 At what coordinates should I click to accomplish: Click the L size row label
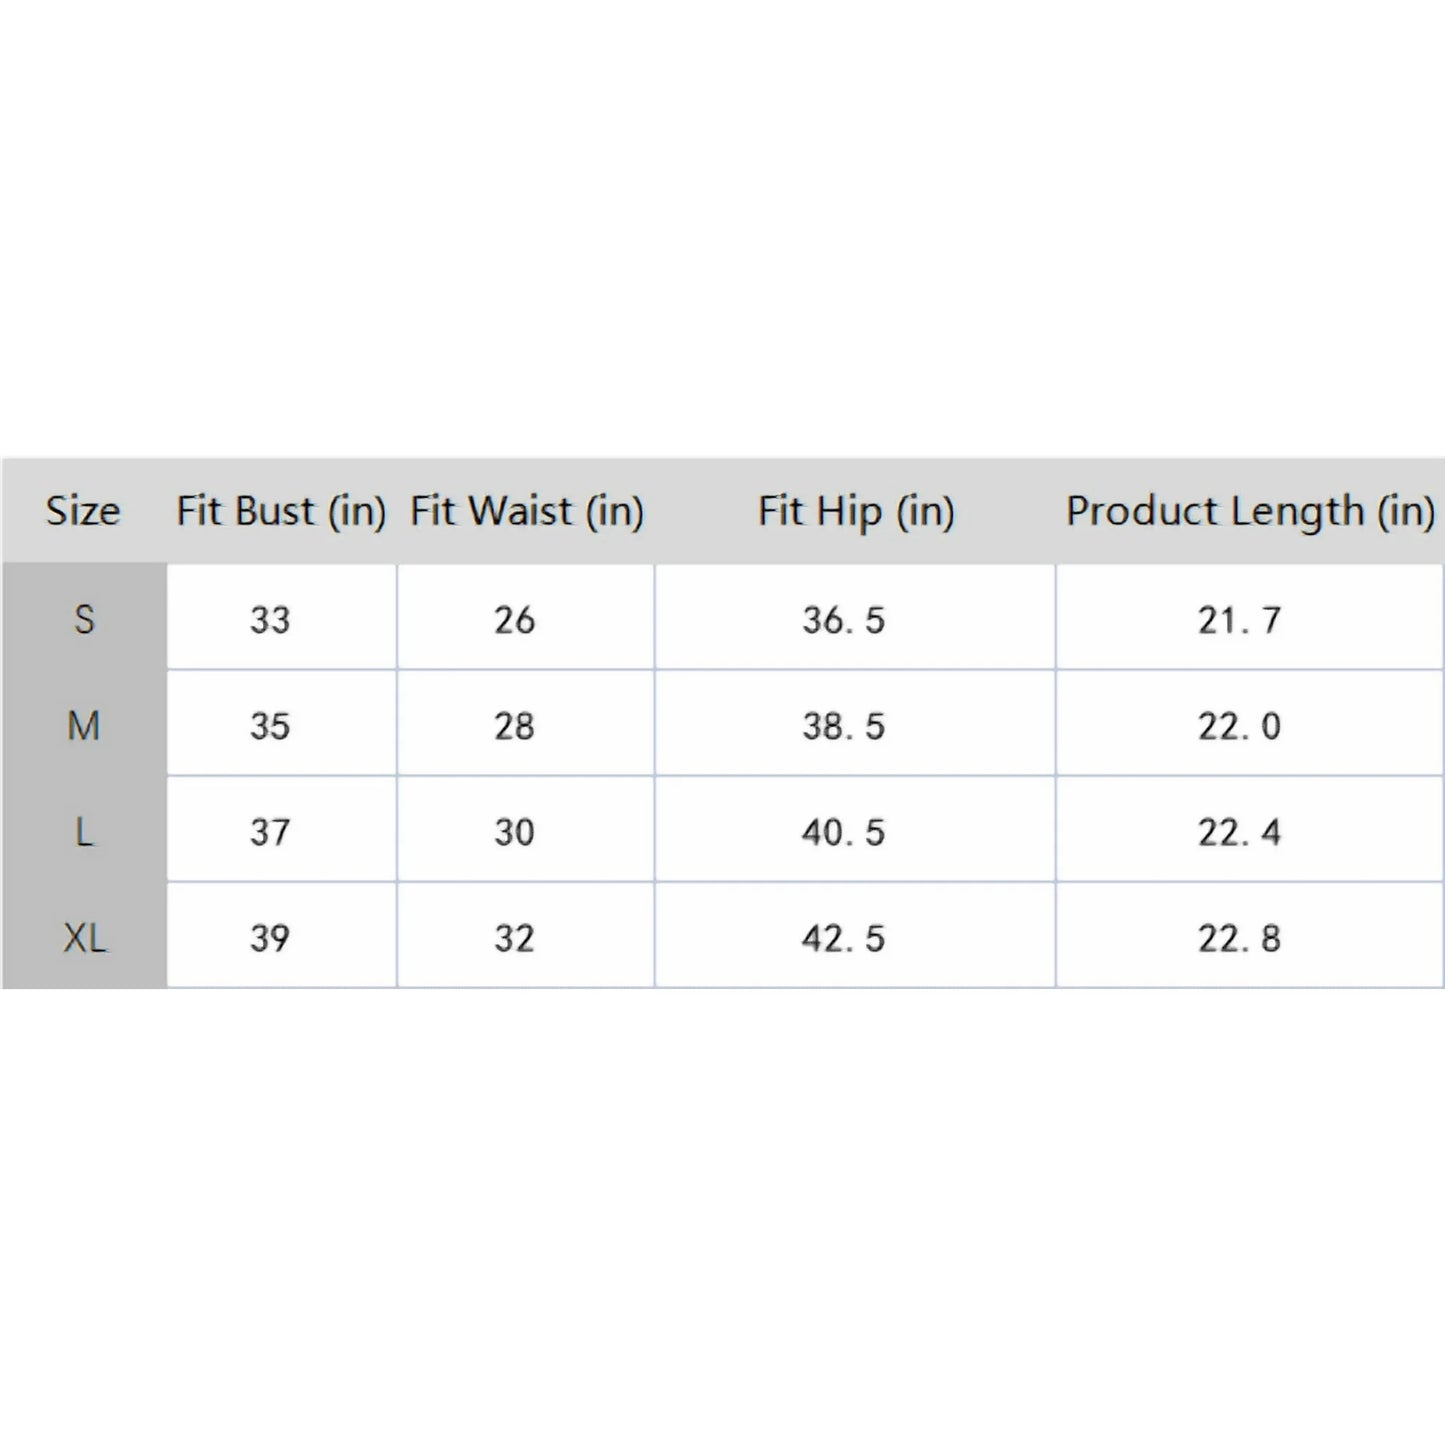84,832
